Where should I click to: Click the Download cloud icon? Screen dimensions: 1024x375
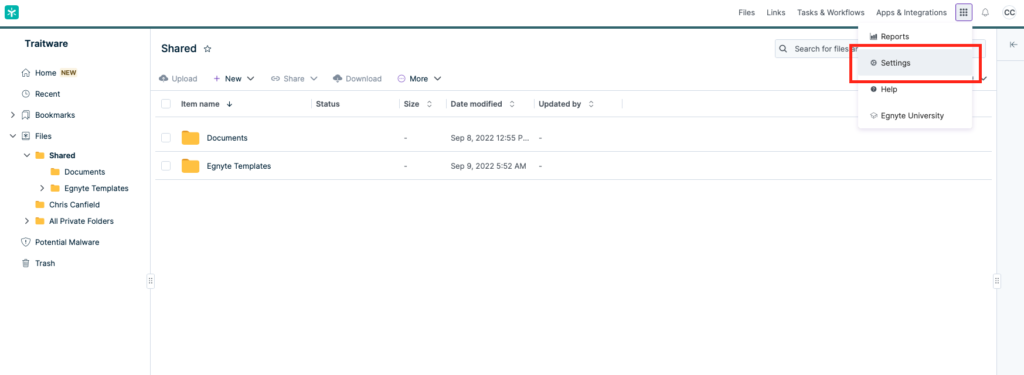pos(338,78)
